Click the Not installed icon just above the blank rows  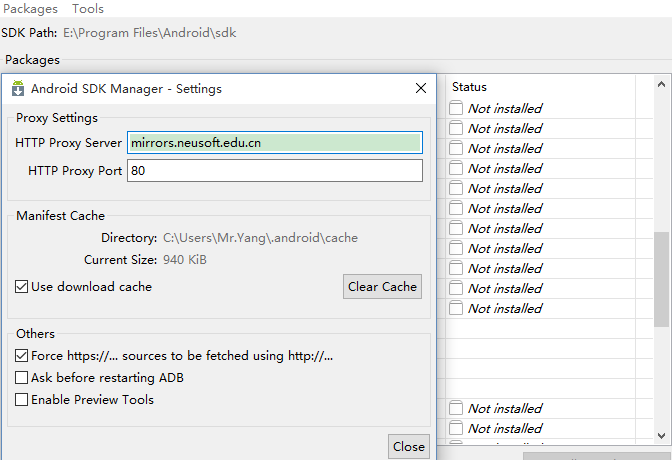pyautogui.click(x=456, y=308)
